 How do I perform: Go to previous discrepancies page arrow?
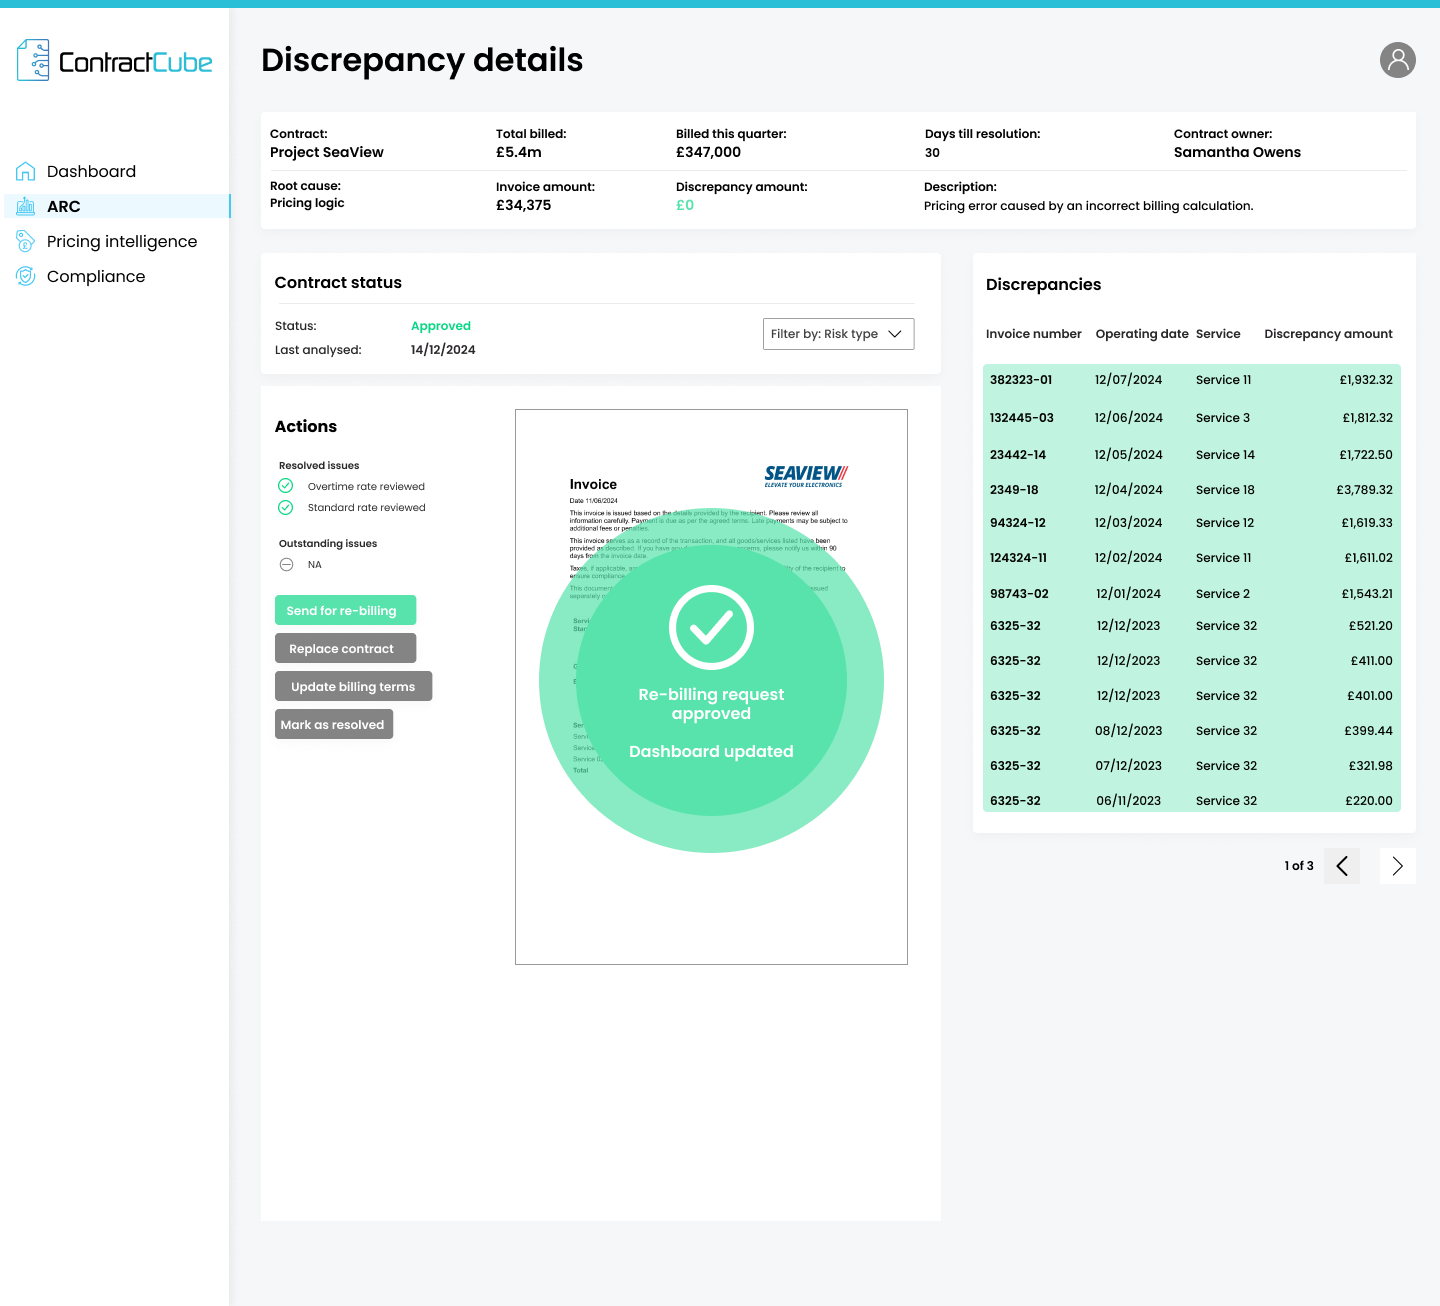click(x=1342, y=866)
